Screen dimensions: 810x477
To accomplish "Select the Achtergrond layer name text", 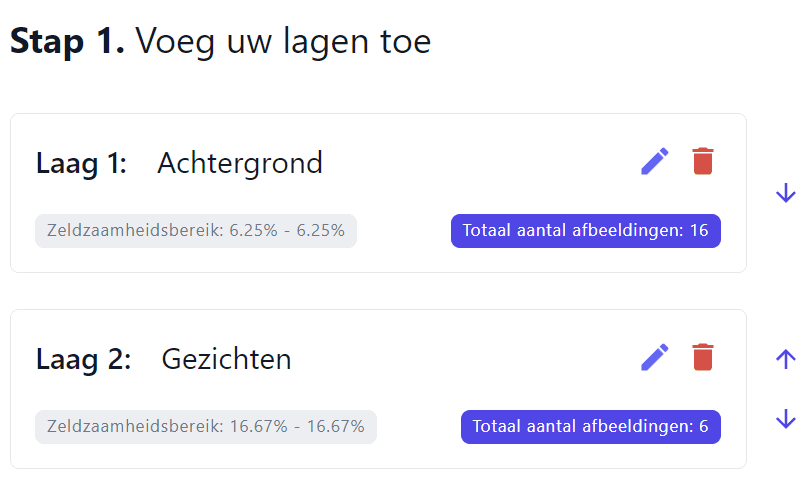I will point(240,164).
